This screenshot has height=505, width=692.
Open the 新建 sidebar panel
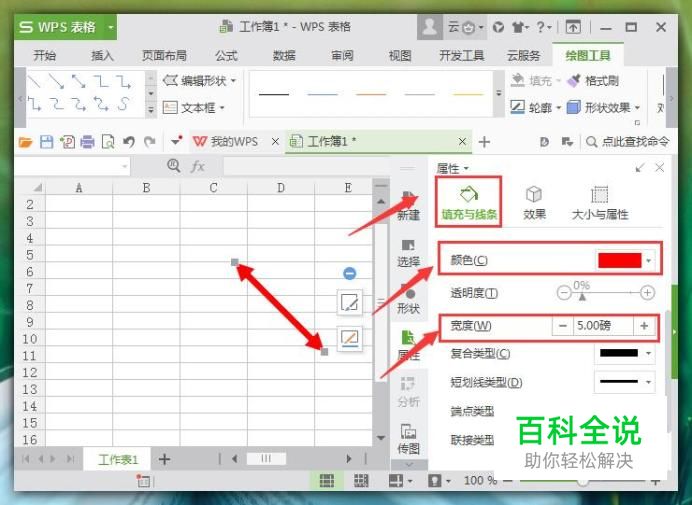point(408,206)
